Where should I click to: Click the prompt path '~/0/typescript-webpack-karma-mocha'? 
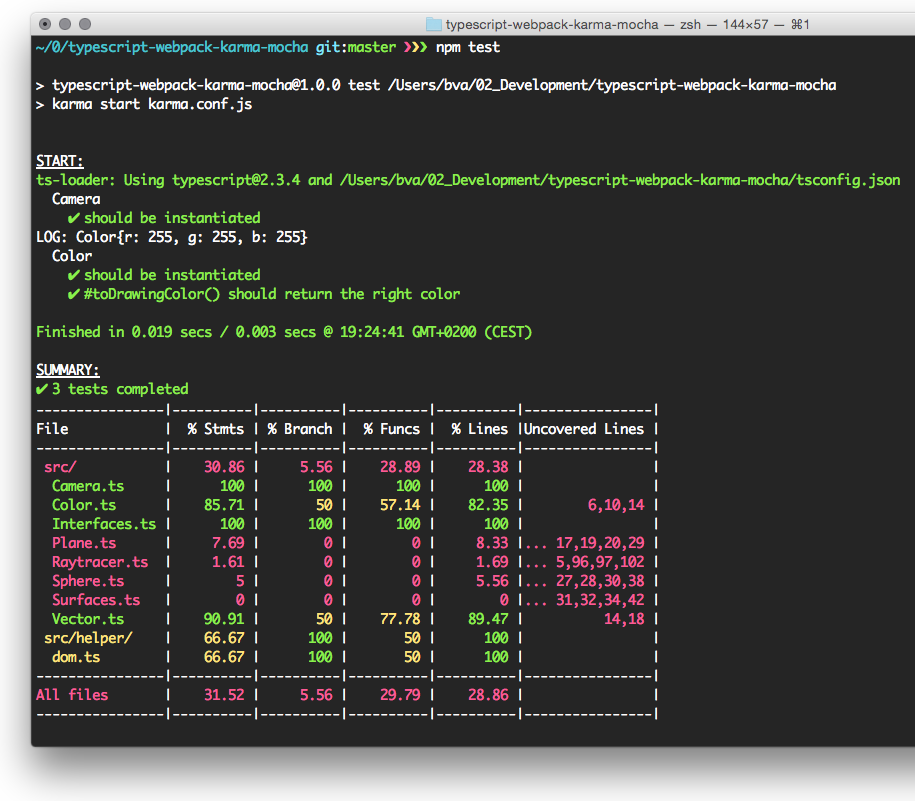[172, 47]
